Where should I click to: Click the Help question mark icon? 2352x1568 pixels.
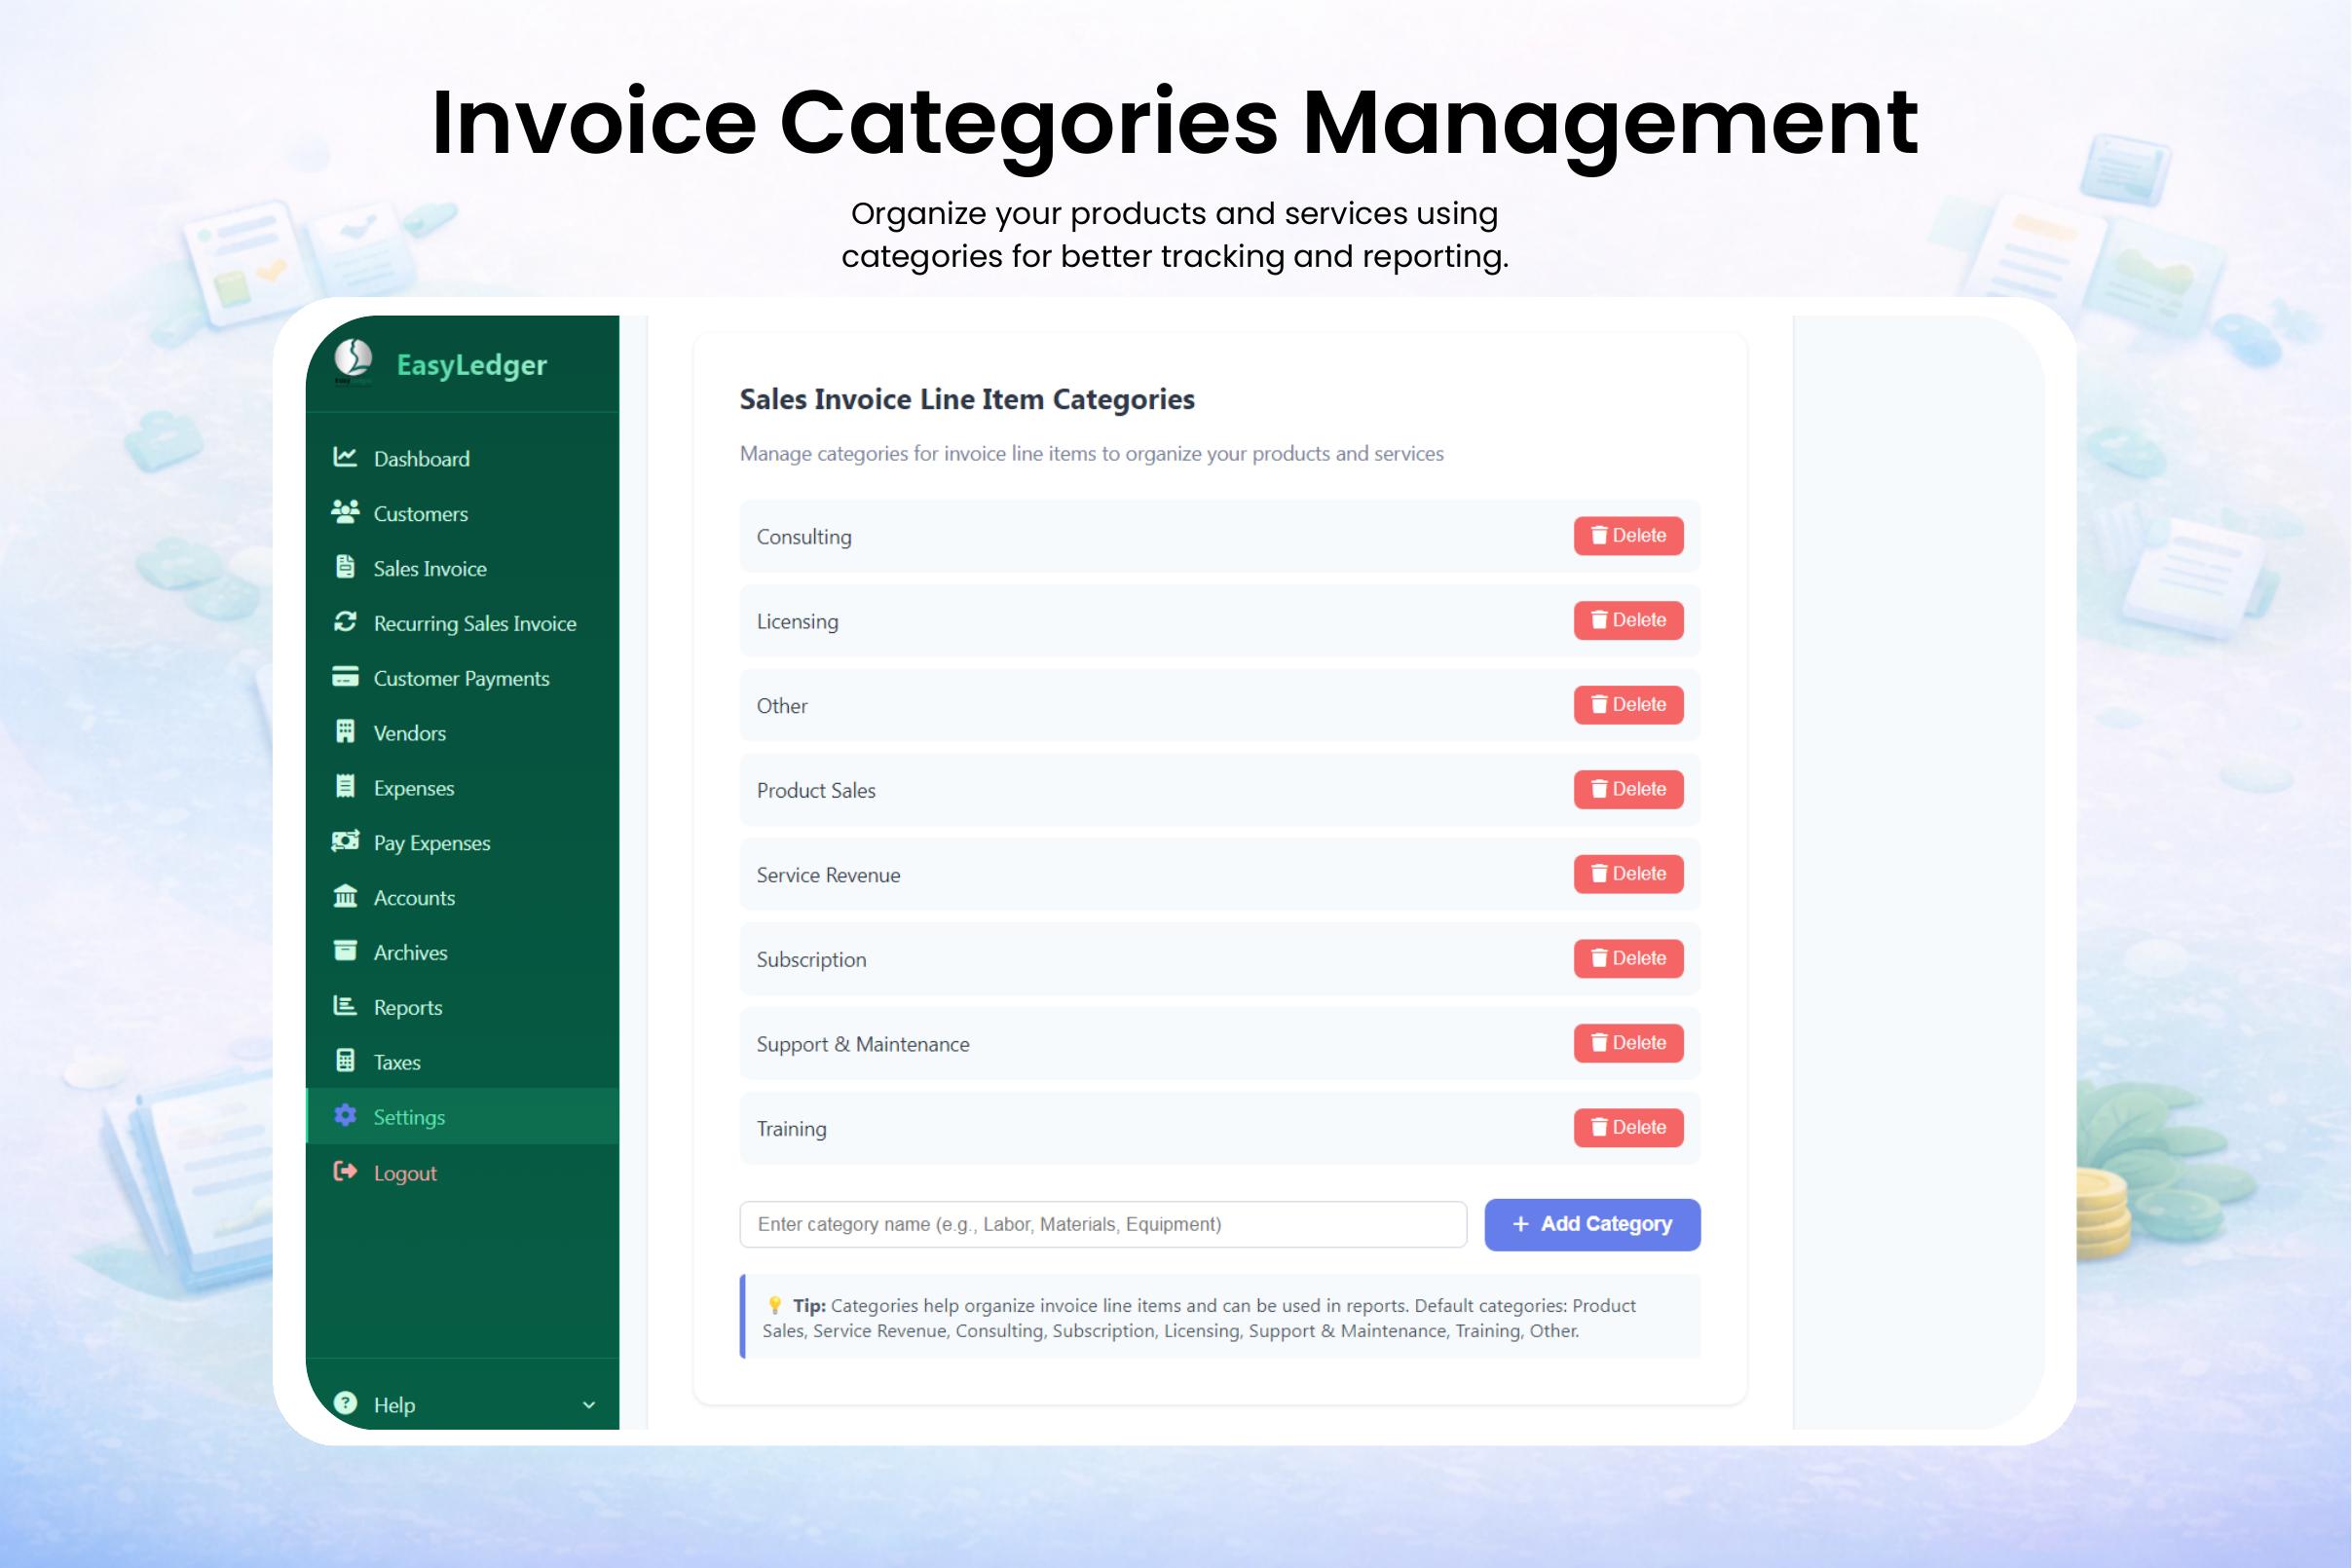click(x=345, y=1404)
